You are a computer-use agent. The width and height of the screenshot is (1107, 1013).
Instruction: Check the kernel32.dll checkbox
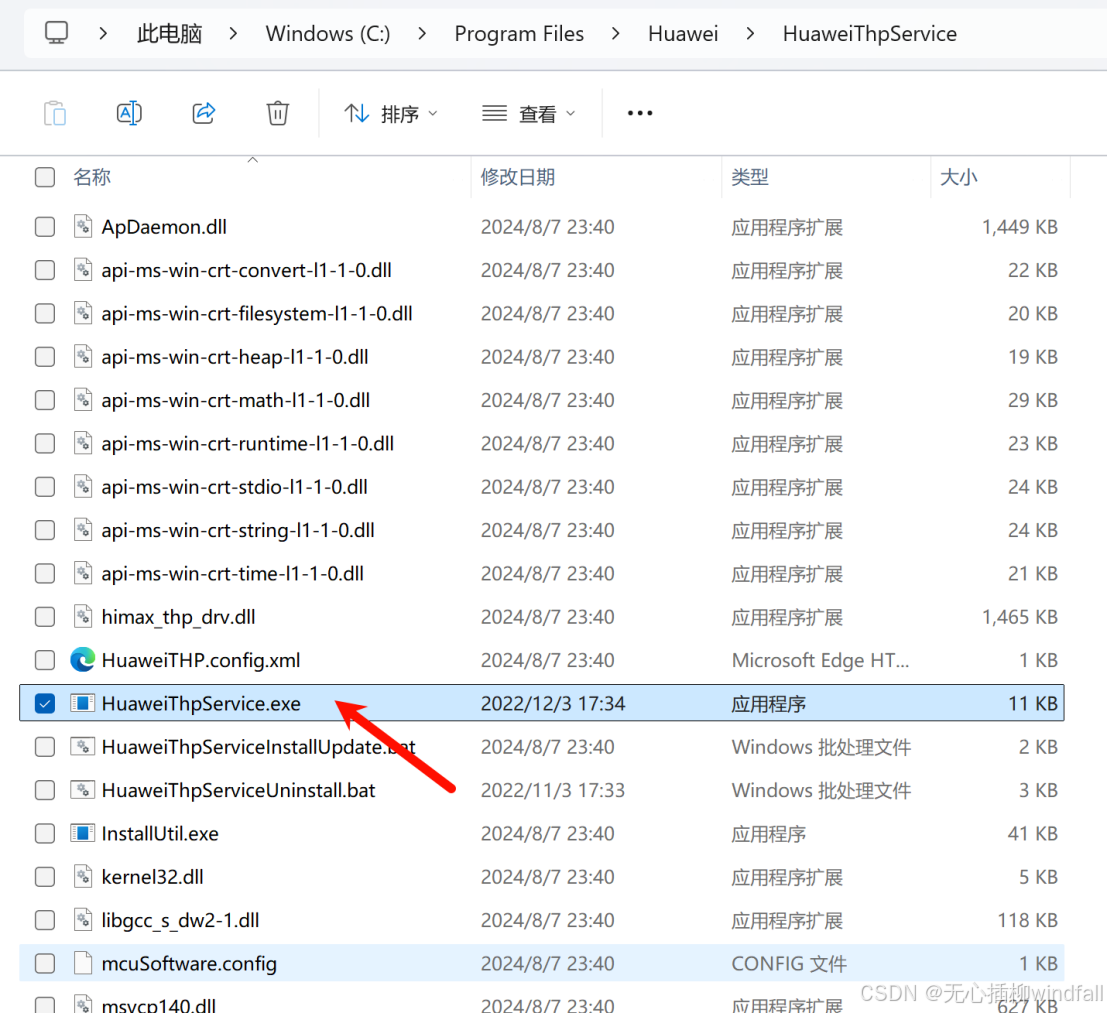[x=45, y=877]
